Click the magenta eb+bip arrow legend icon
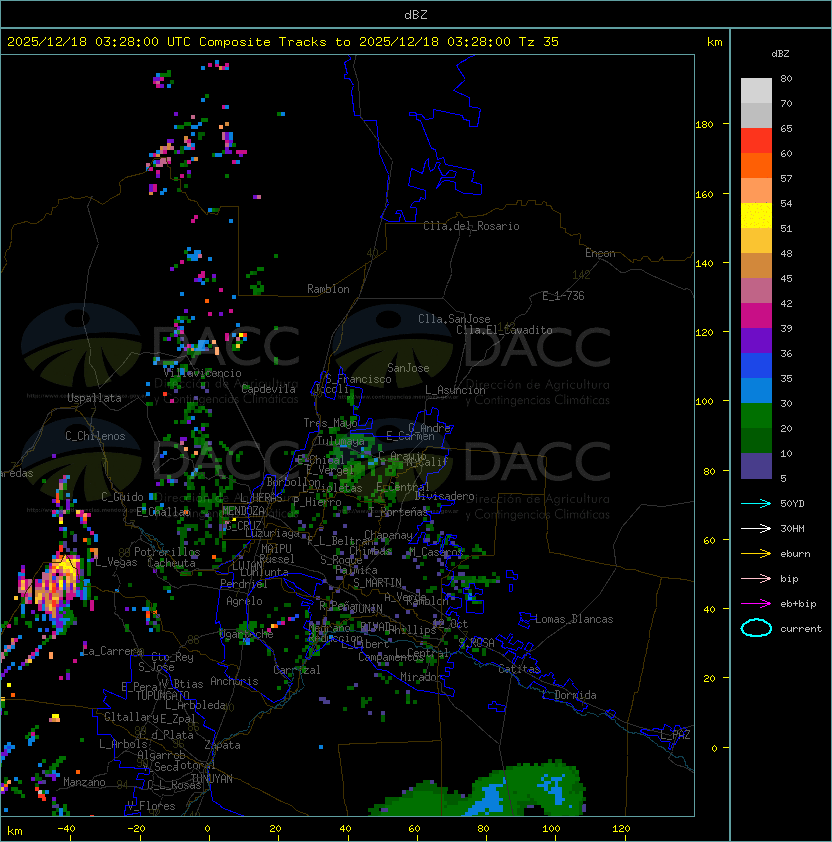 pyautogui.click(x=756, y=604)
